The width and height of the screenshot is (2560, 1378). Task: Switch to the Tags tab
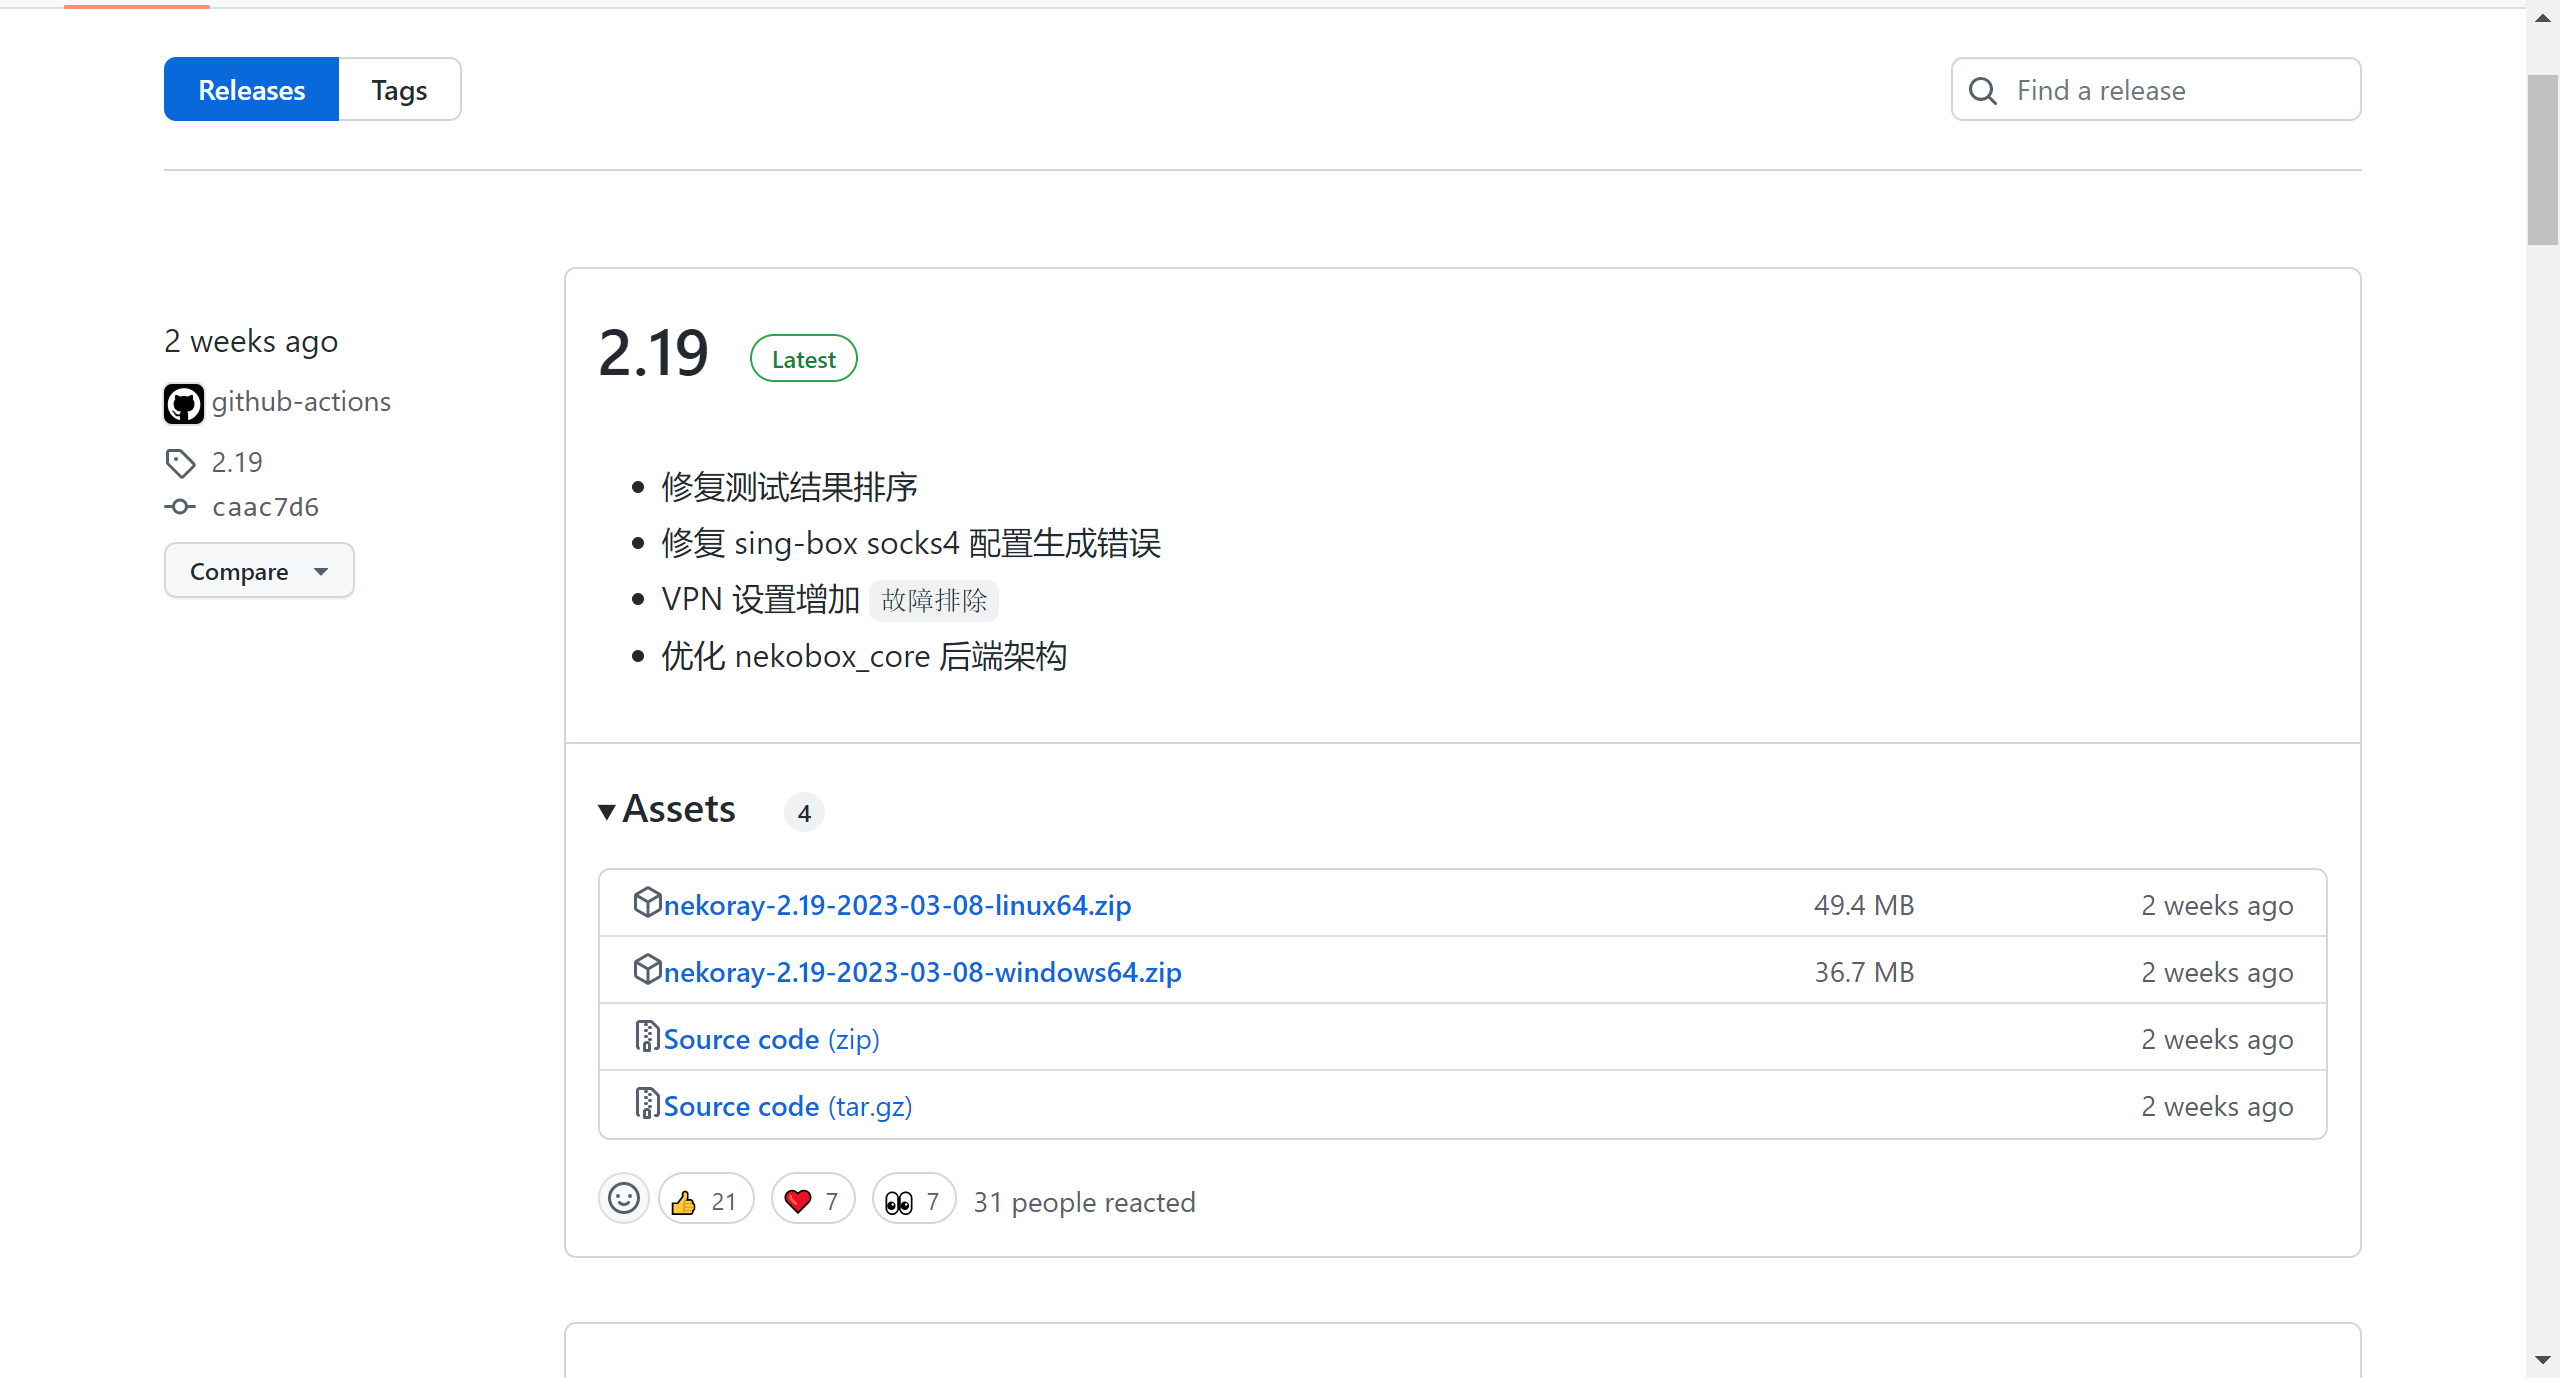pos(399,90)
